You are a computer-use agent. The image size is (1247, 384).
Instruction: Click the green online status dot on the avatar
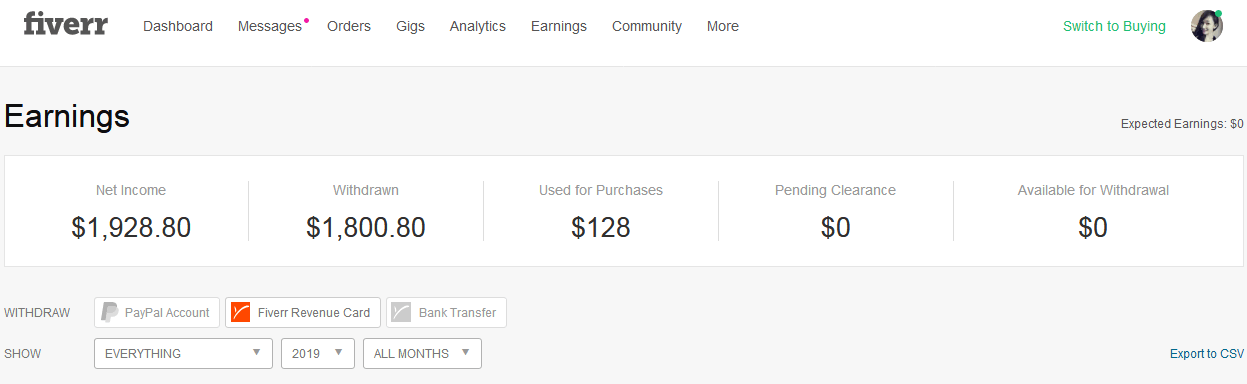click(1218, 14)
